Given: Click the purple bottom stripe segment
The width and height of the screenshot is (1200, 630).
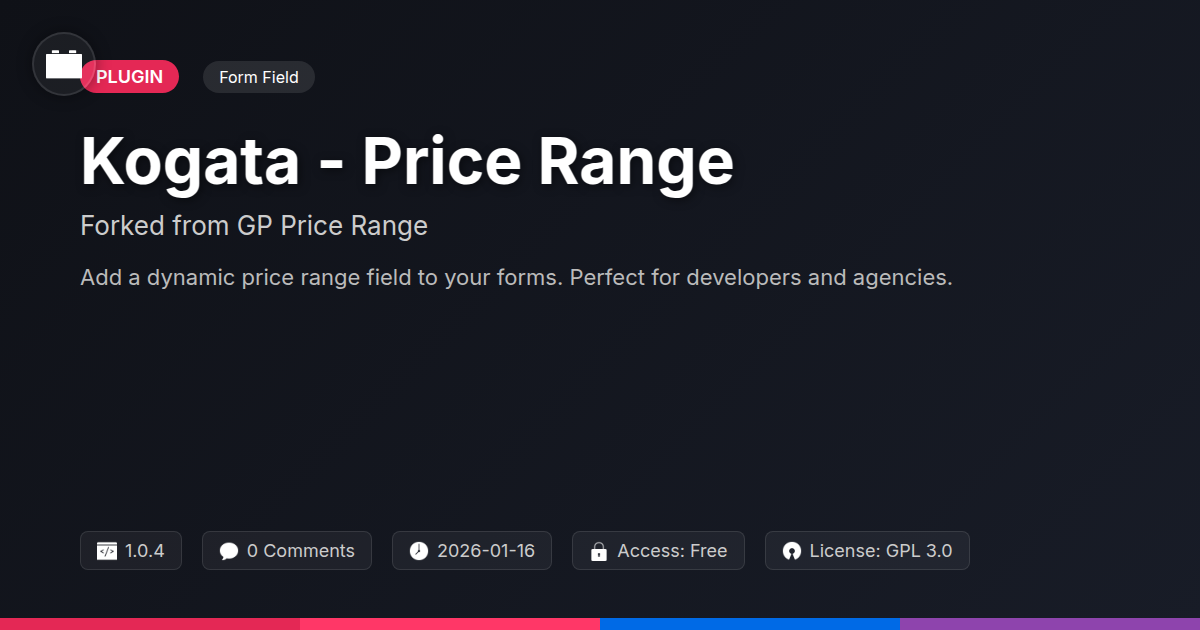Looking at the screenshot, I should (x=1050, y=624).
